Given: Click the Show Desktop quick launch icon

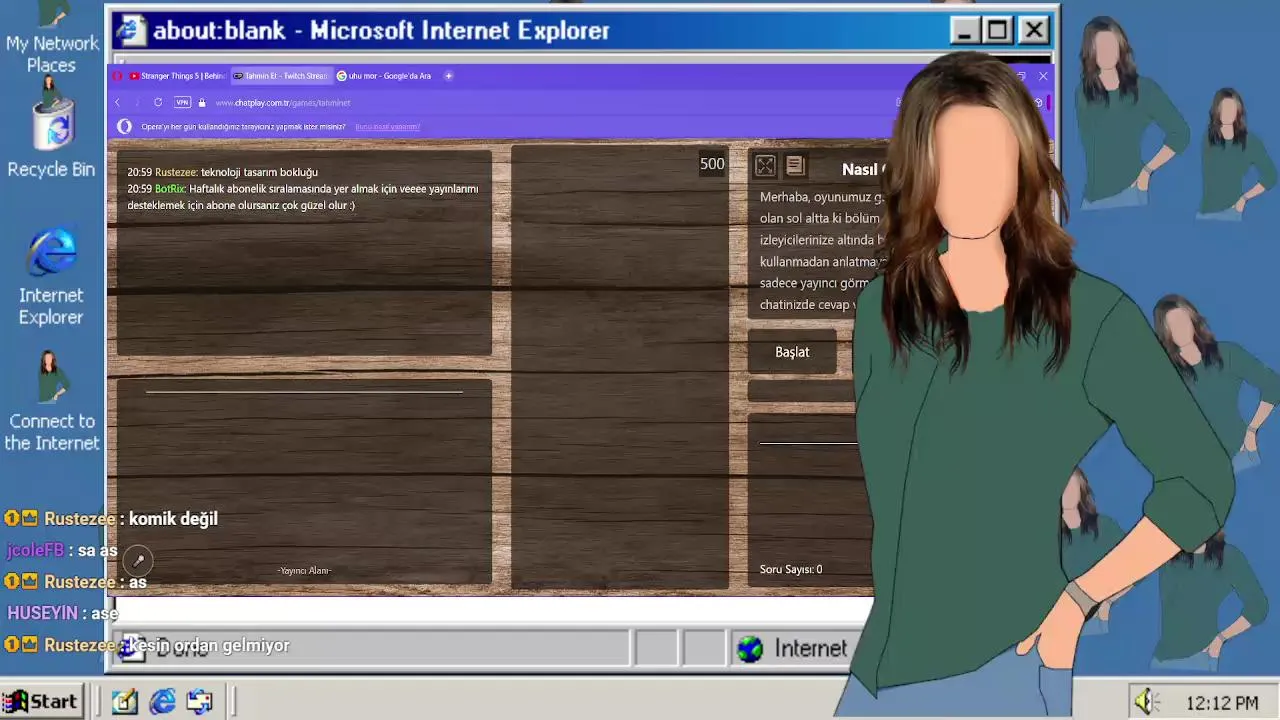Looking at the screenshot, I should 124,702.
